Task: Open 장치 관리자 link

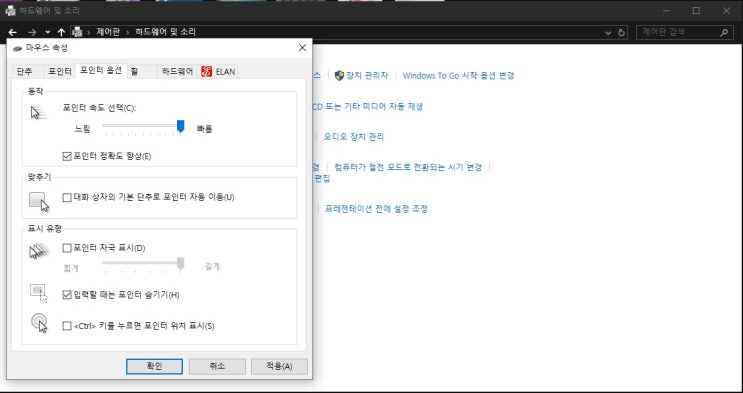Action: [367, 75]
